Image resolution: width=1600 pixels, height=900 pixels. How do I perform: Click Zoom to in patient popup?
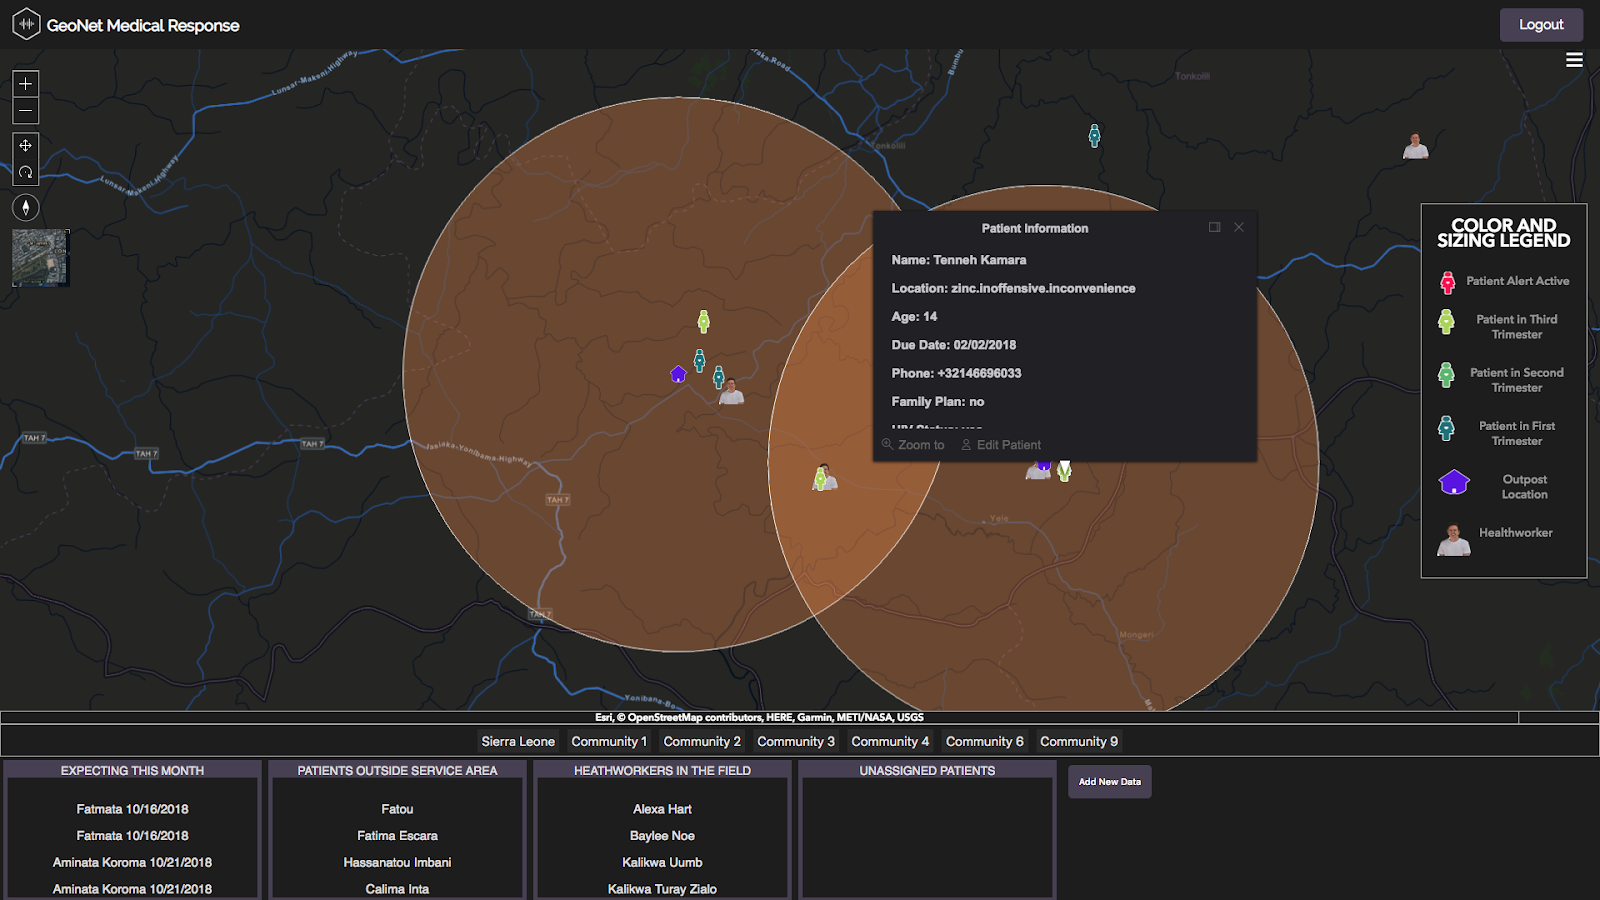(x=913, y=445)
